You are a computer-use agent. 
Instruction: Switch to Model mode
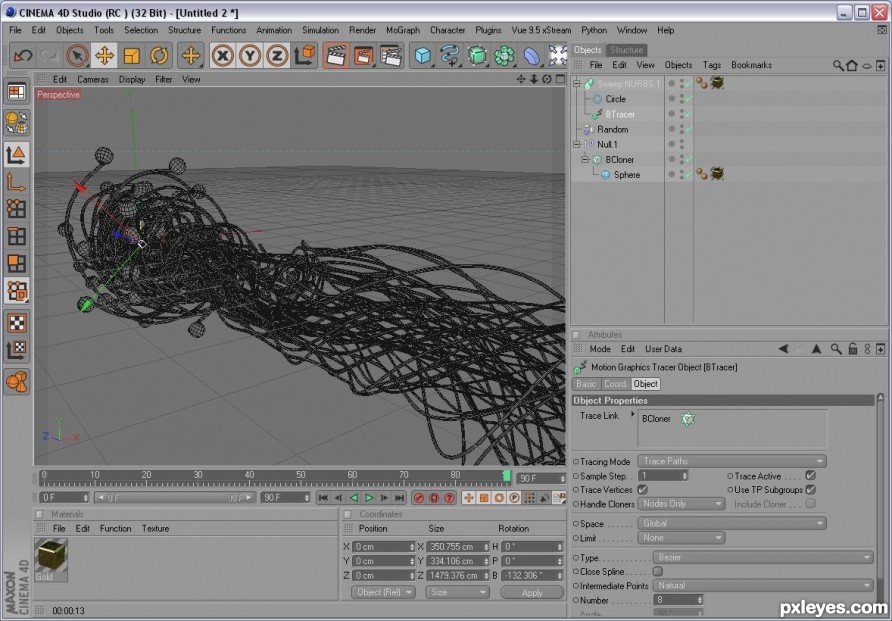[16, 154]
